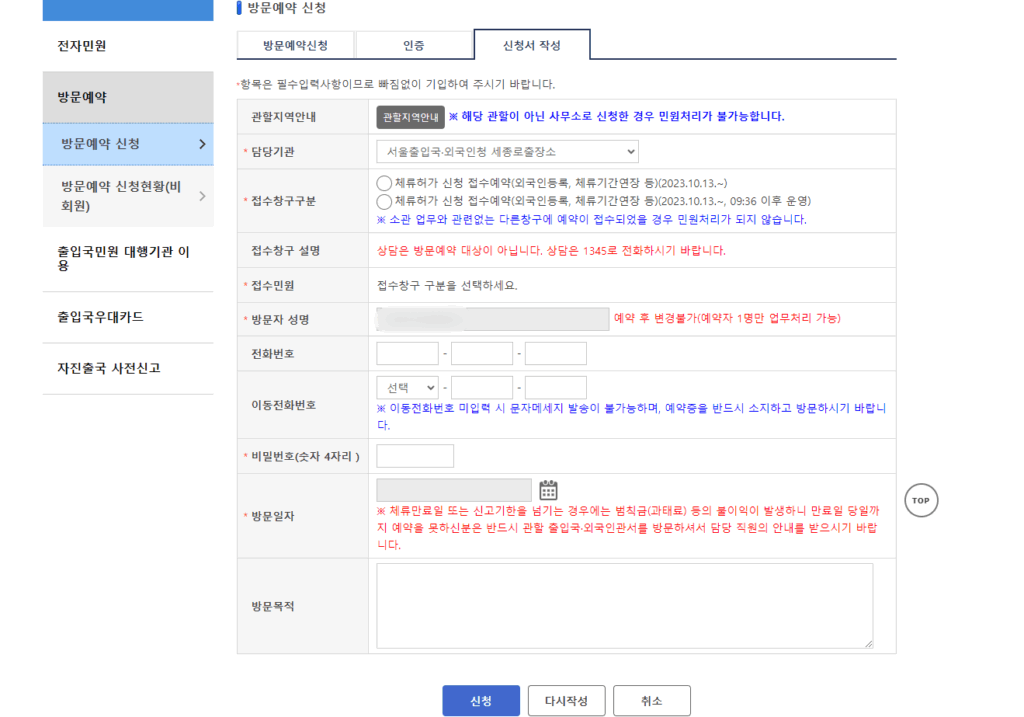Select the 신청서 작성 tab
Screen dimensions: 1024x717
pos(531,46)
